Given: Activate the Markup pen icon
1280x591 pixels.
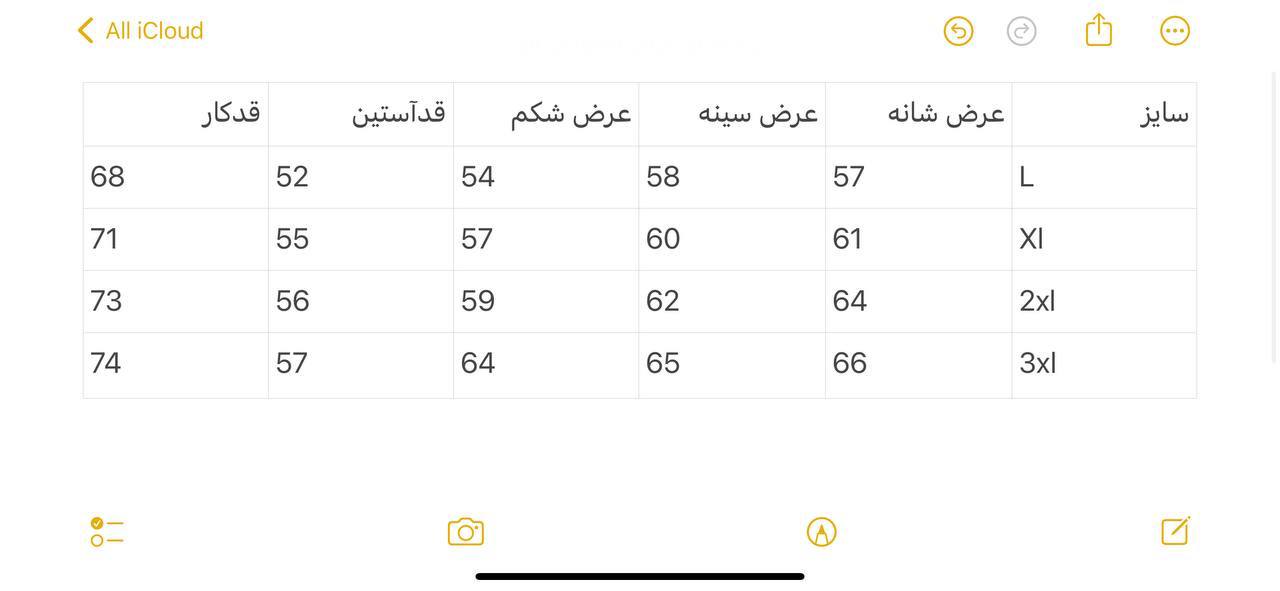Looking at the screenshot, I should [x=821, y=531].
